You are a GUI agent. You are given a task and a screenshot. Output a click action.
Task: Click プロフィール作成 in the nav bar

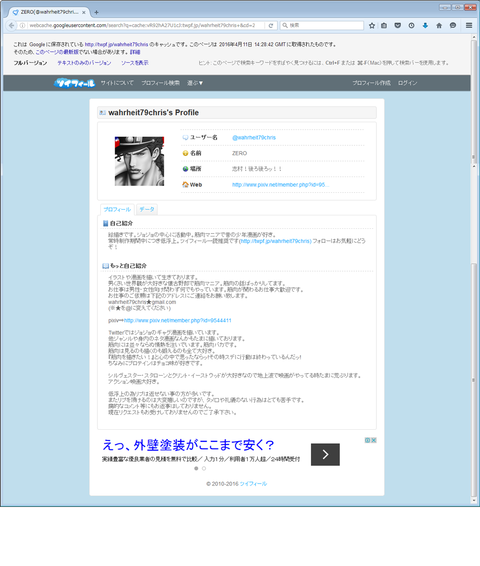[371, 83]
